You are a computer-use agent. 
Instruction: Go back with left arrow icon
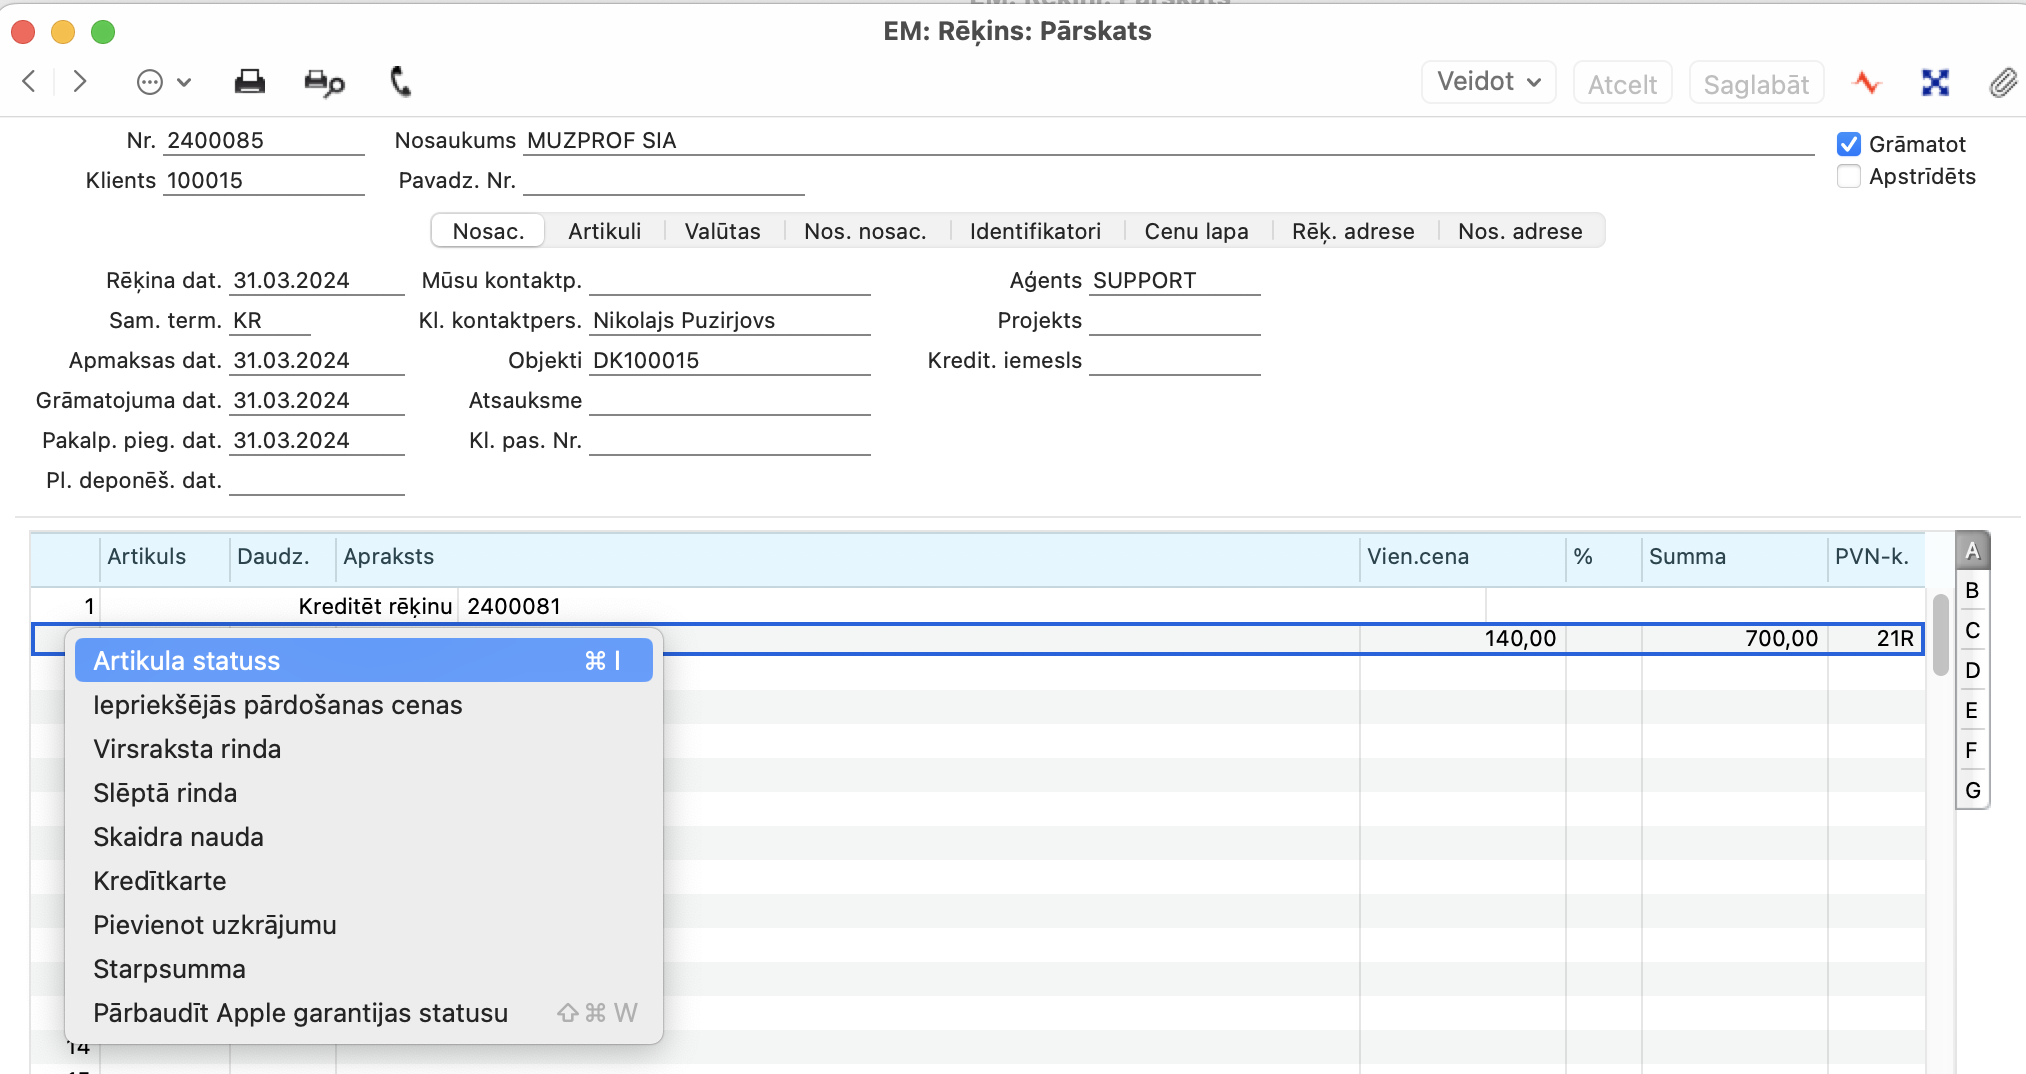click(30, 82)
